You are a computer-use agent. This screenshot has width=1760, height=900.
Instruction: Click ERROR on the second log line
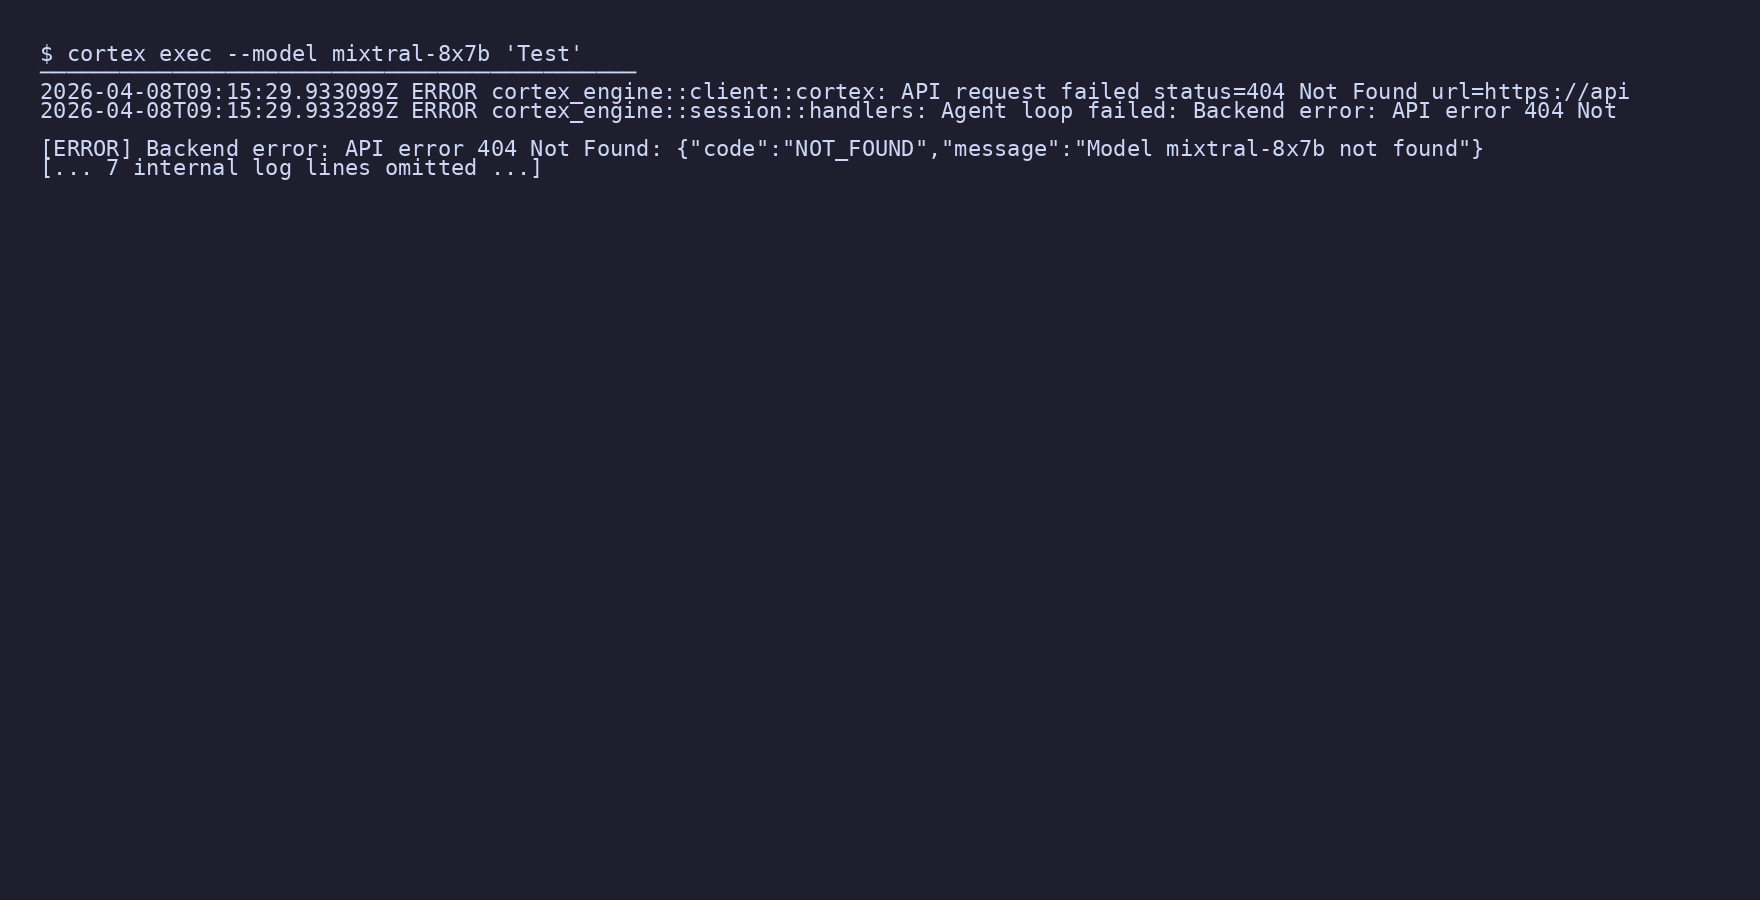tap(444, 111)
